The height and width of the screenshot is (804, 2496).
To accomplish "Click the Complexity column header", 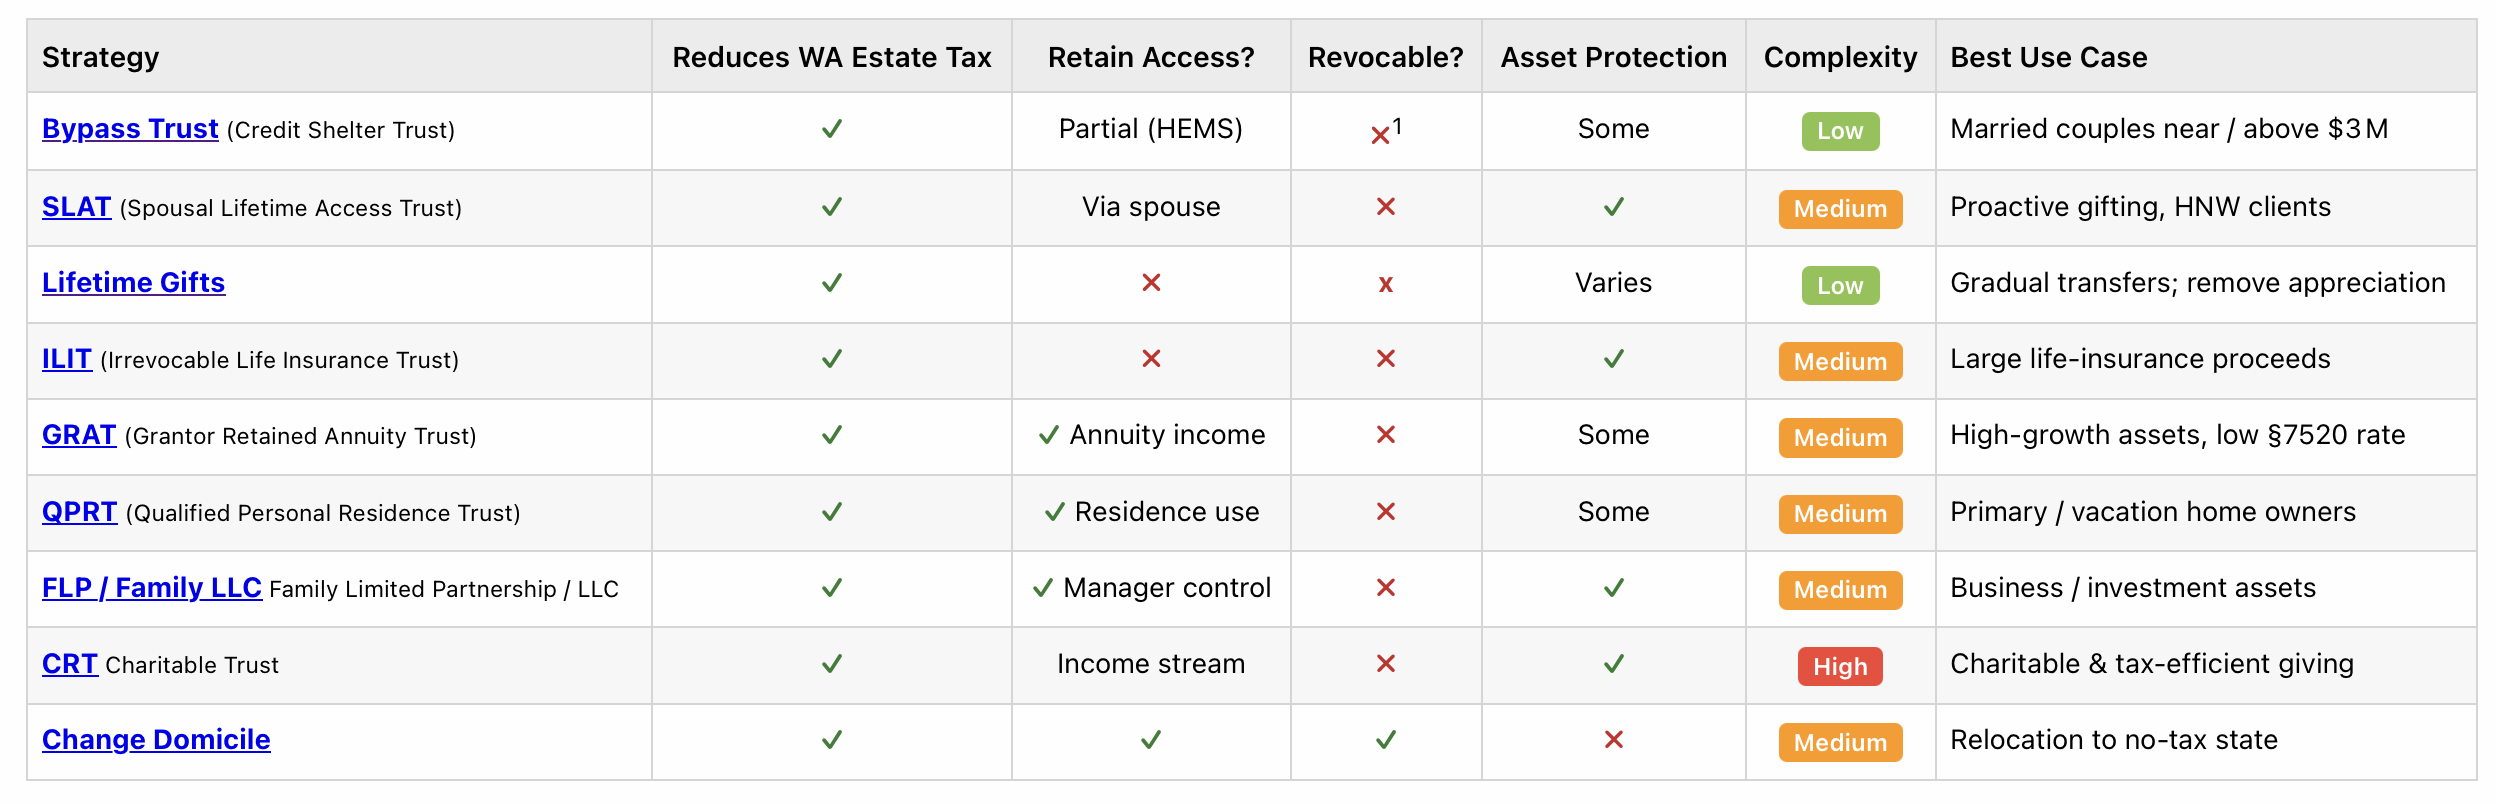I will [x=1840, y=57].
